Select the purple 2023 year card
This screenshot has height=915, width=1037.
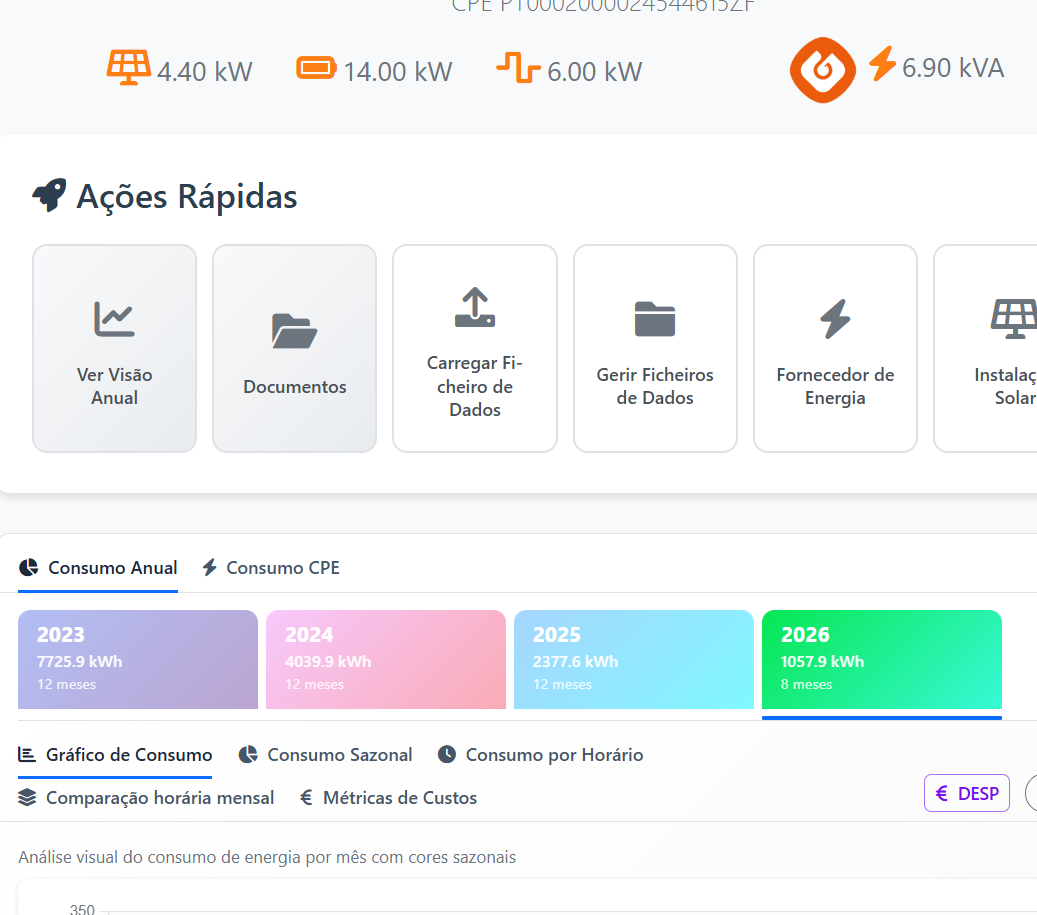click(138, 660)
